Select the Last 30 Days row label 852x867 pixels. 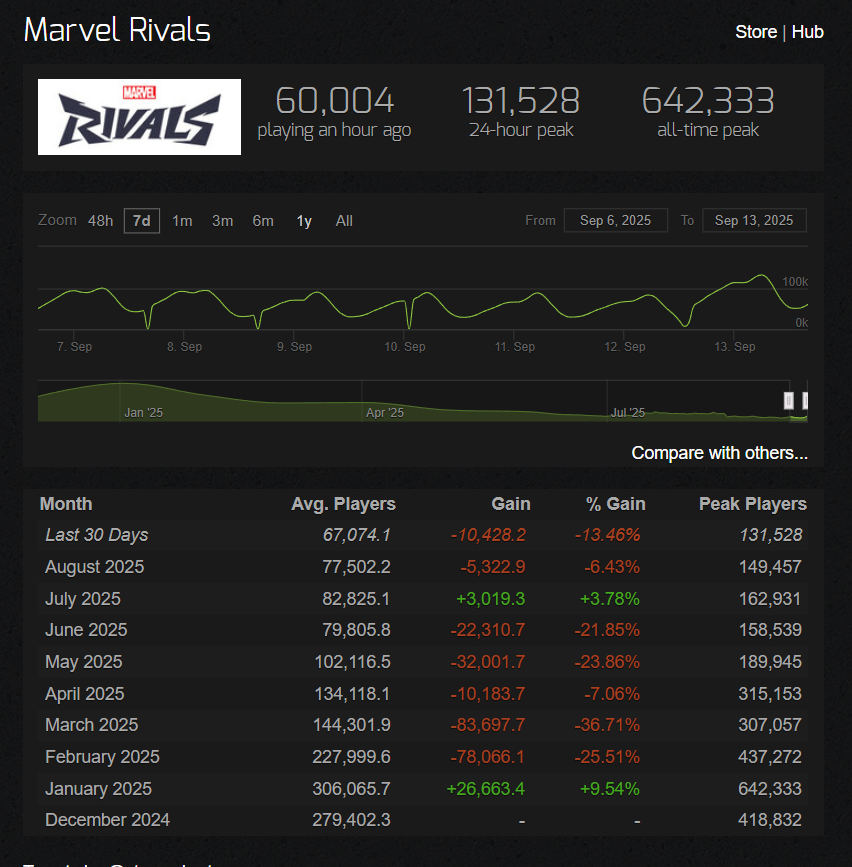pos(97,535)
